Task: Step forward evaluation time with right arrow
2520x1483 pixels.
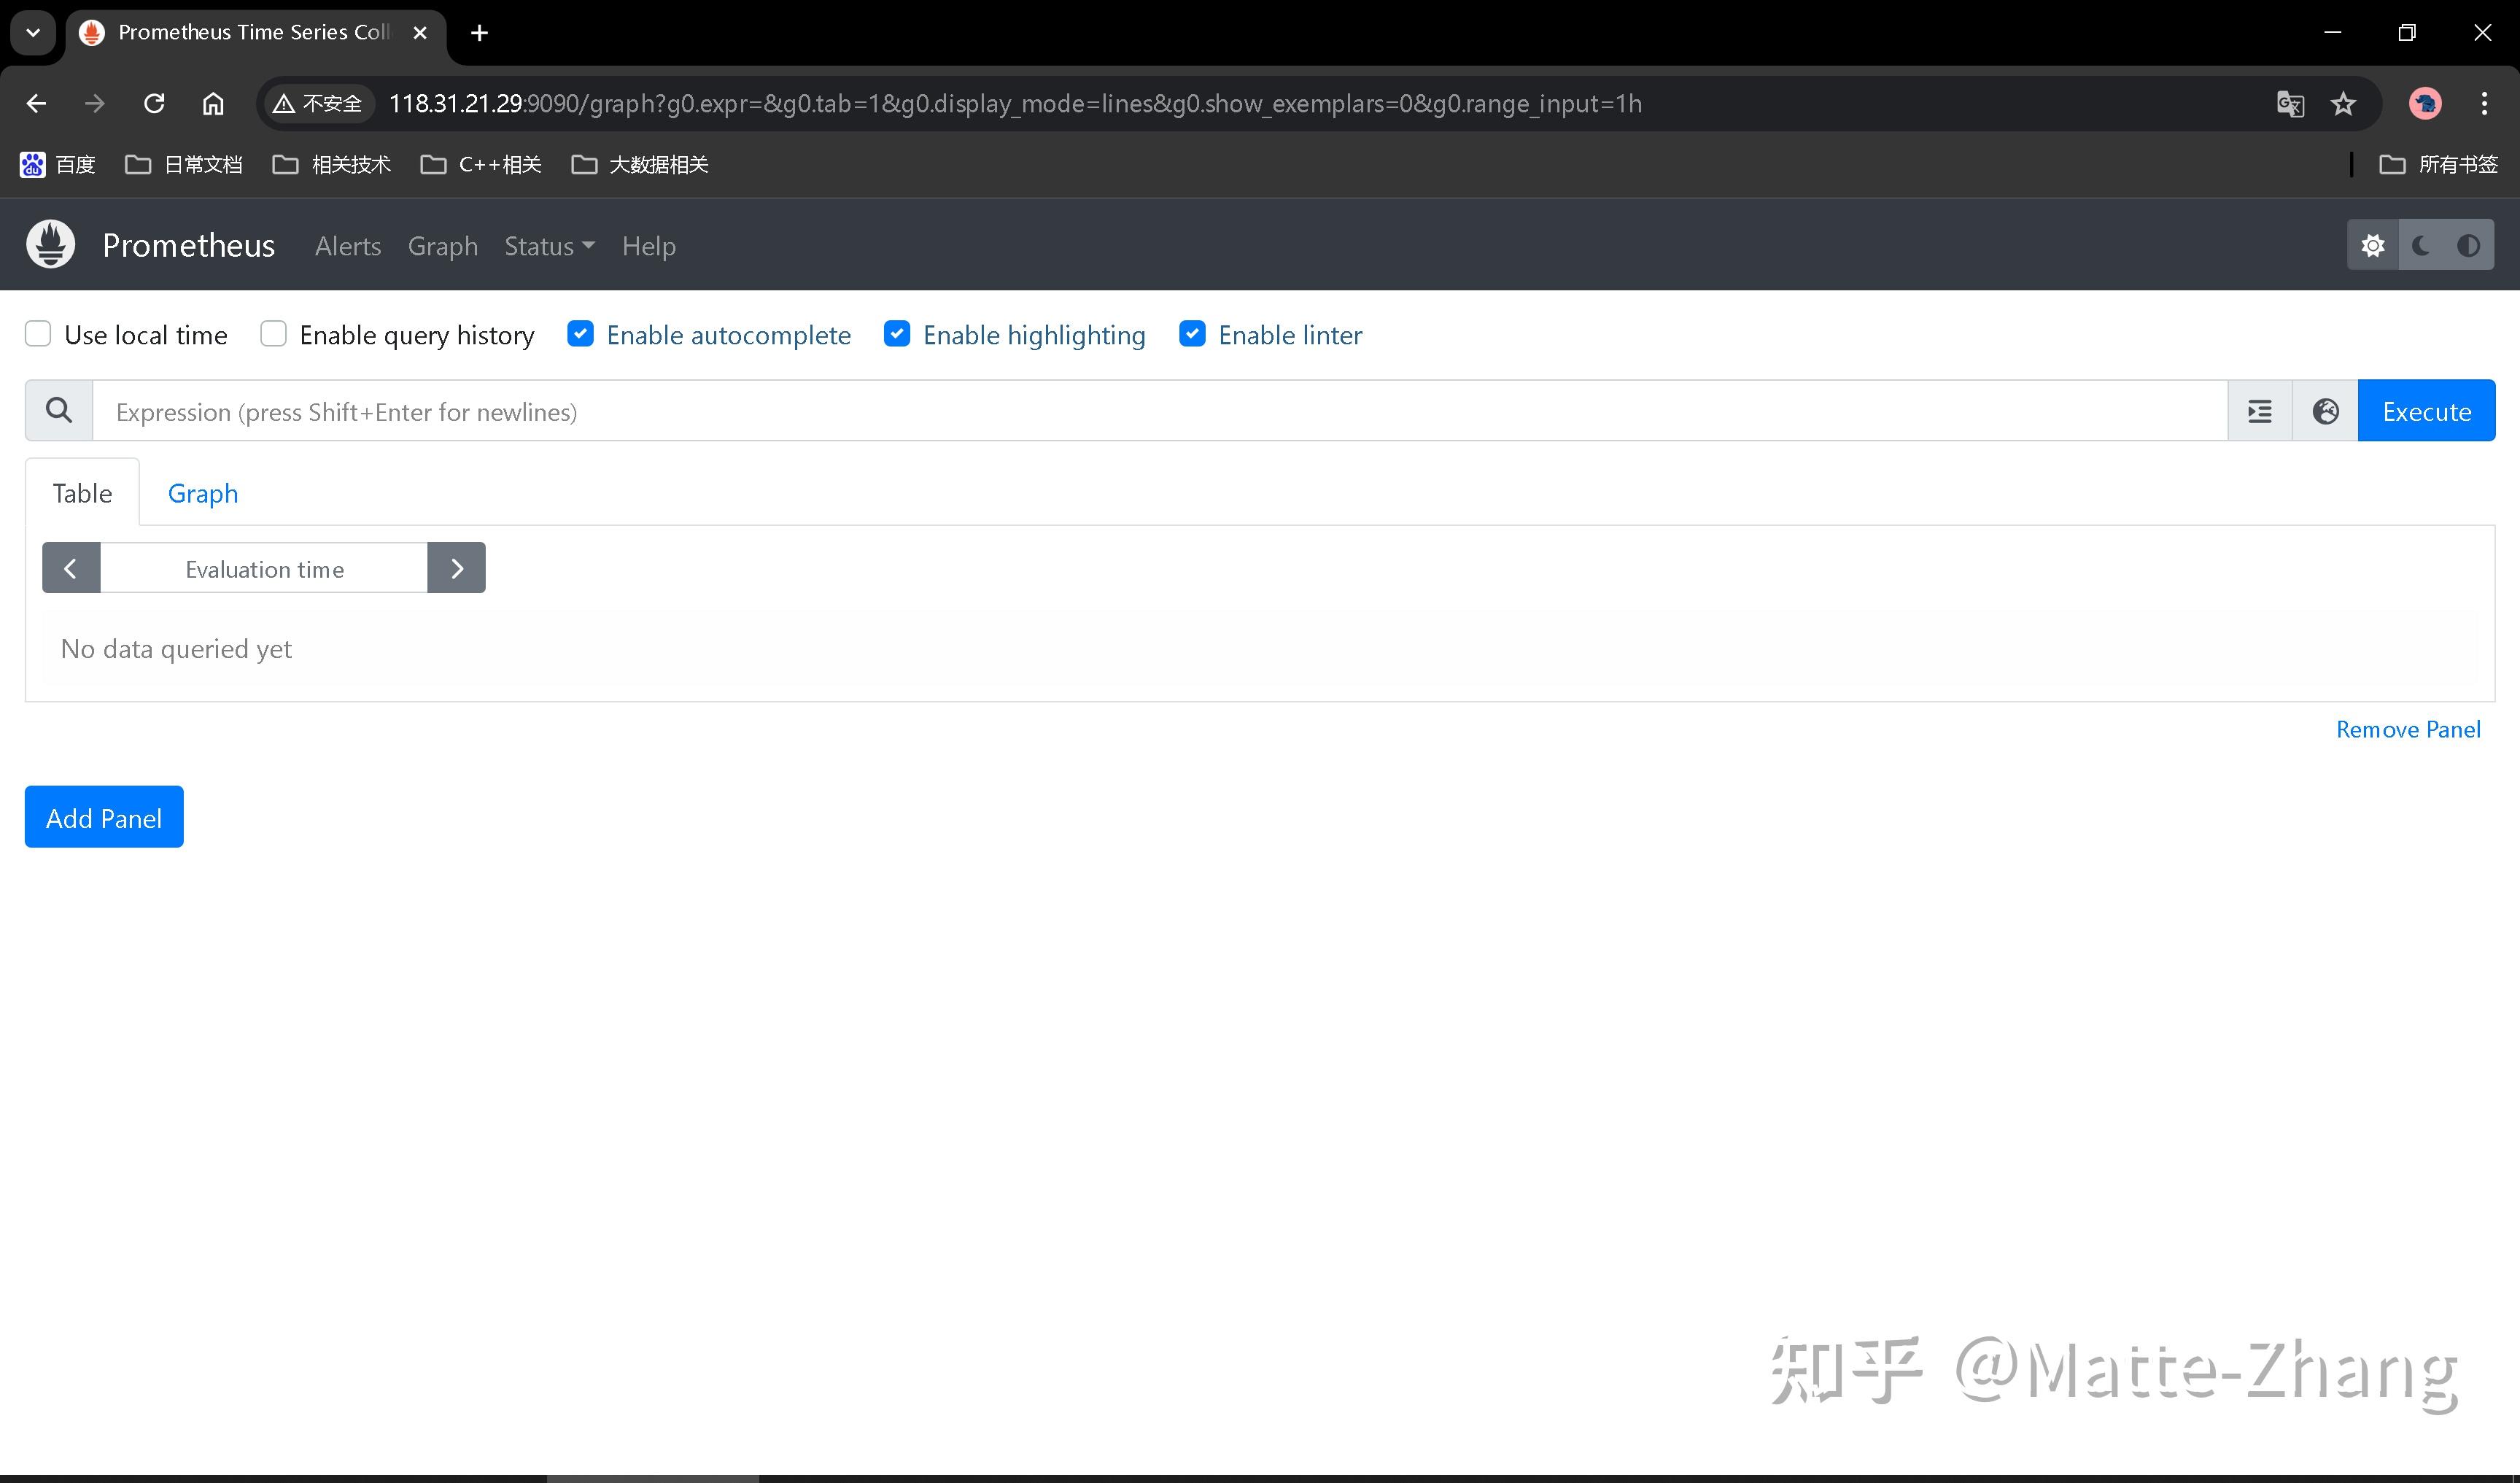Action: click(456, 567)
